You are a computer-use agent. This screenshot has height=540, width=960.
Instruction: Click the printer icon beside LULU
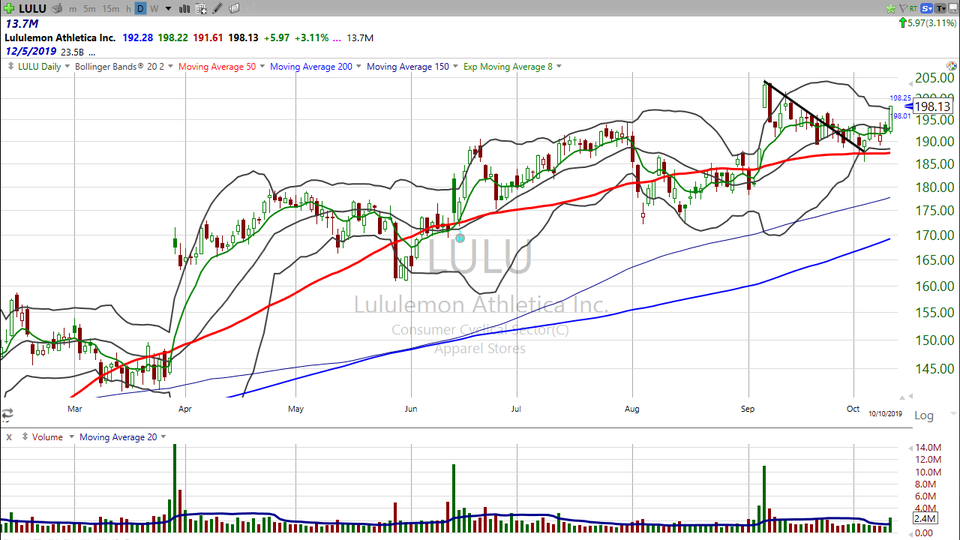[57, 8]
